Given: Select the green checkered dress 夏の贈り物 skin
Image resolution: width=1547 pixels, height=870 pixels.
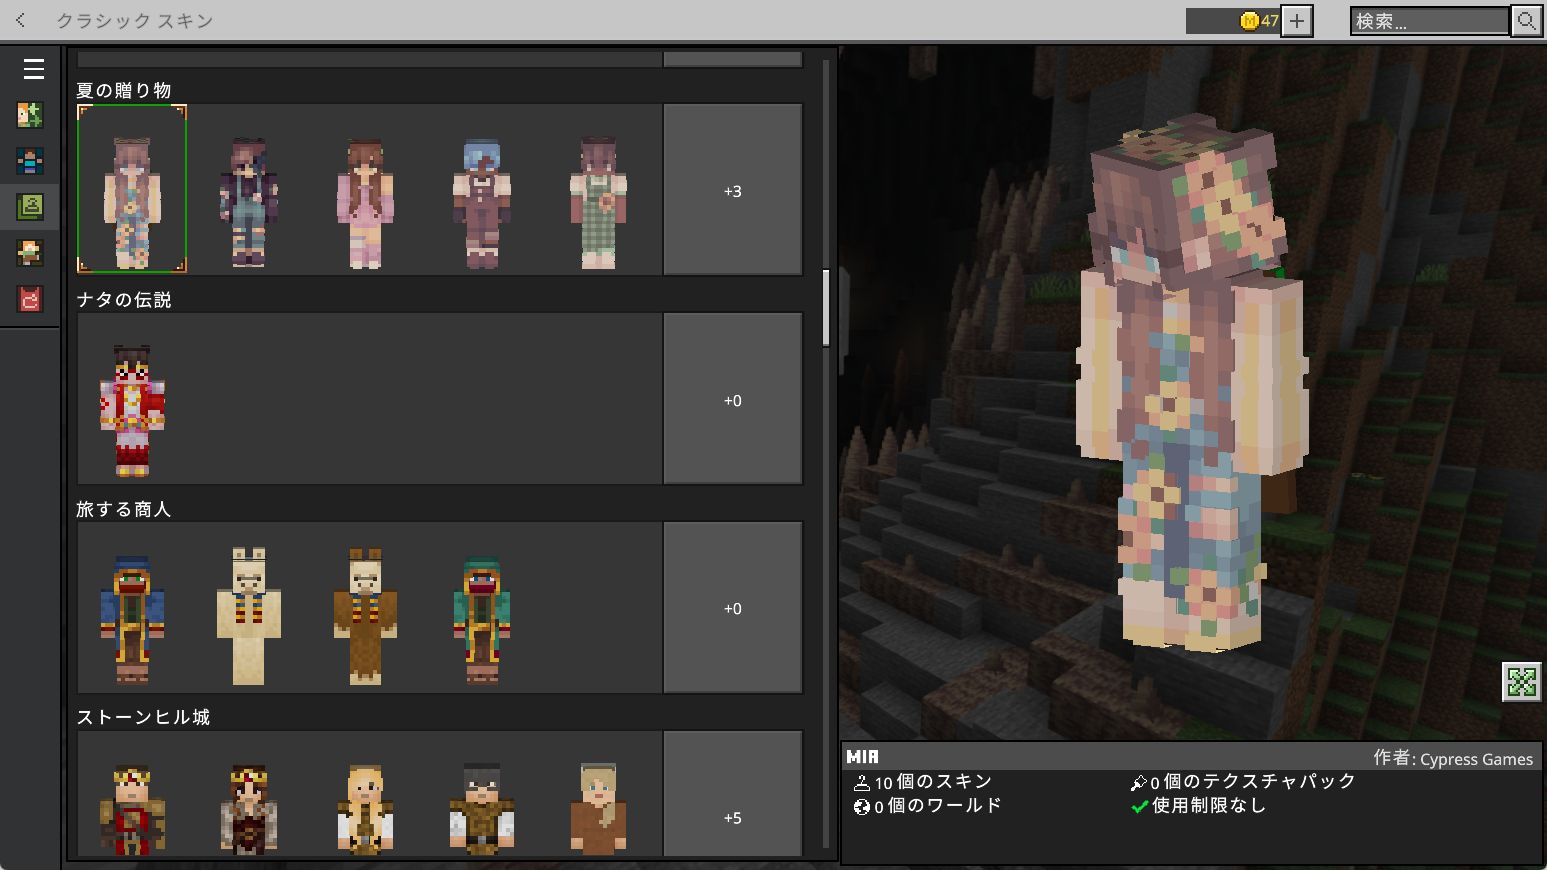Looking at the screenshot, I should click(598, 203).
